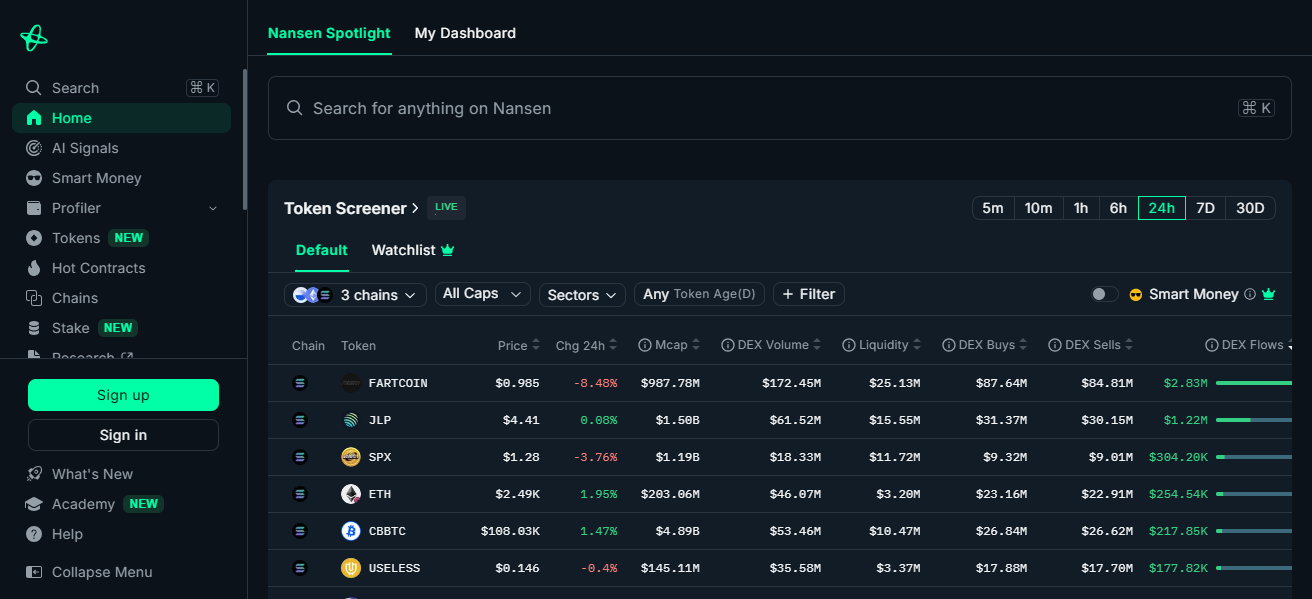Viewport: 1312px width, 599px height.
Task: Click the FARTCOIN token logo
Action: point(351,383)
